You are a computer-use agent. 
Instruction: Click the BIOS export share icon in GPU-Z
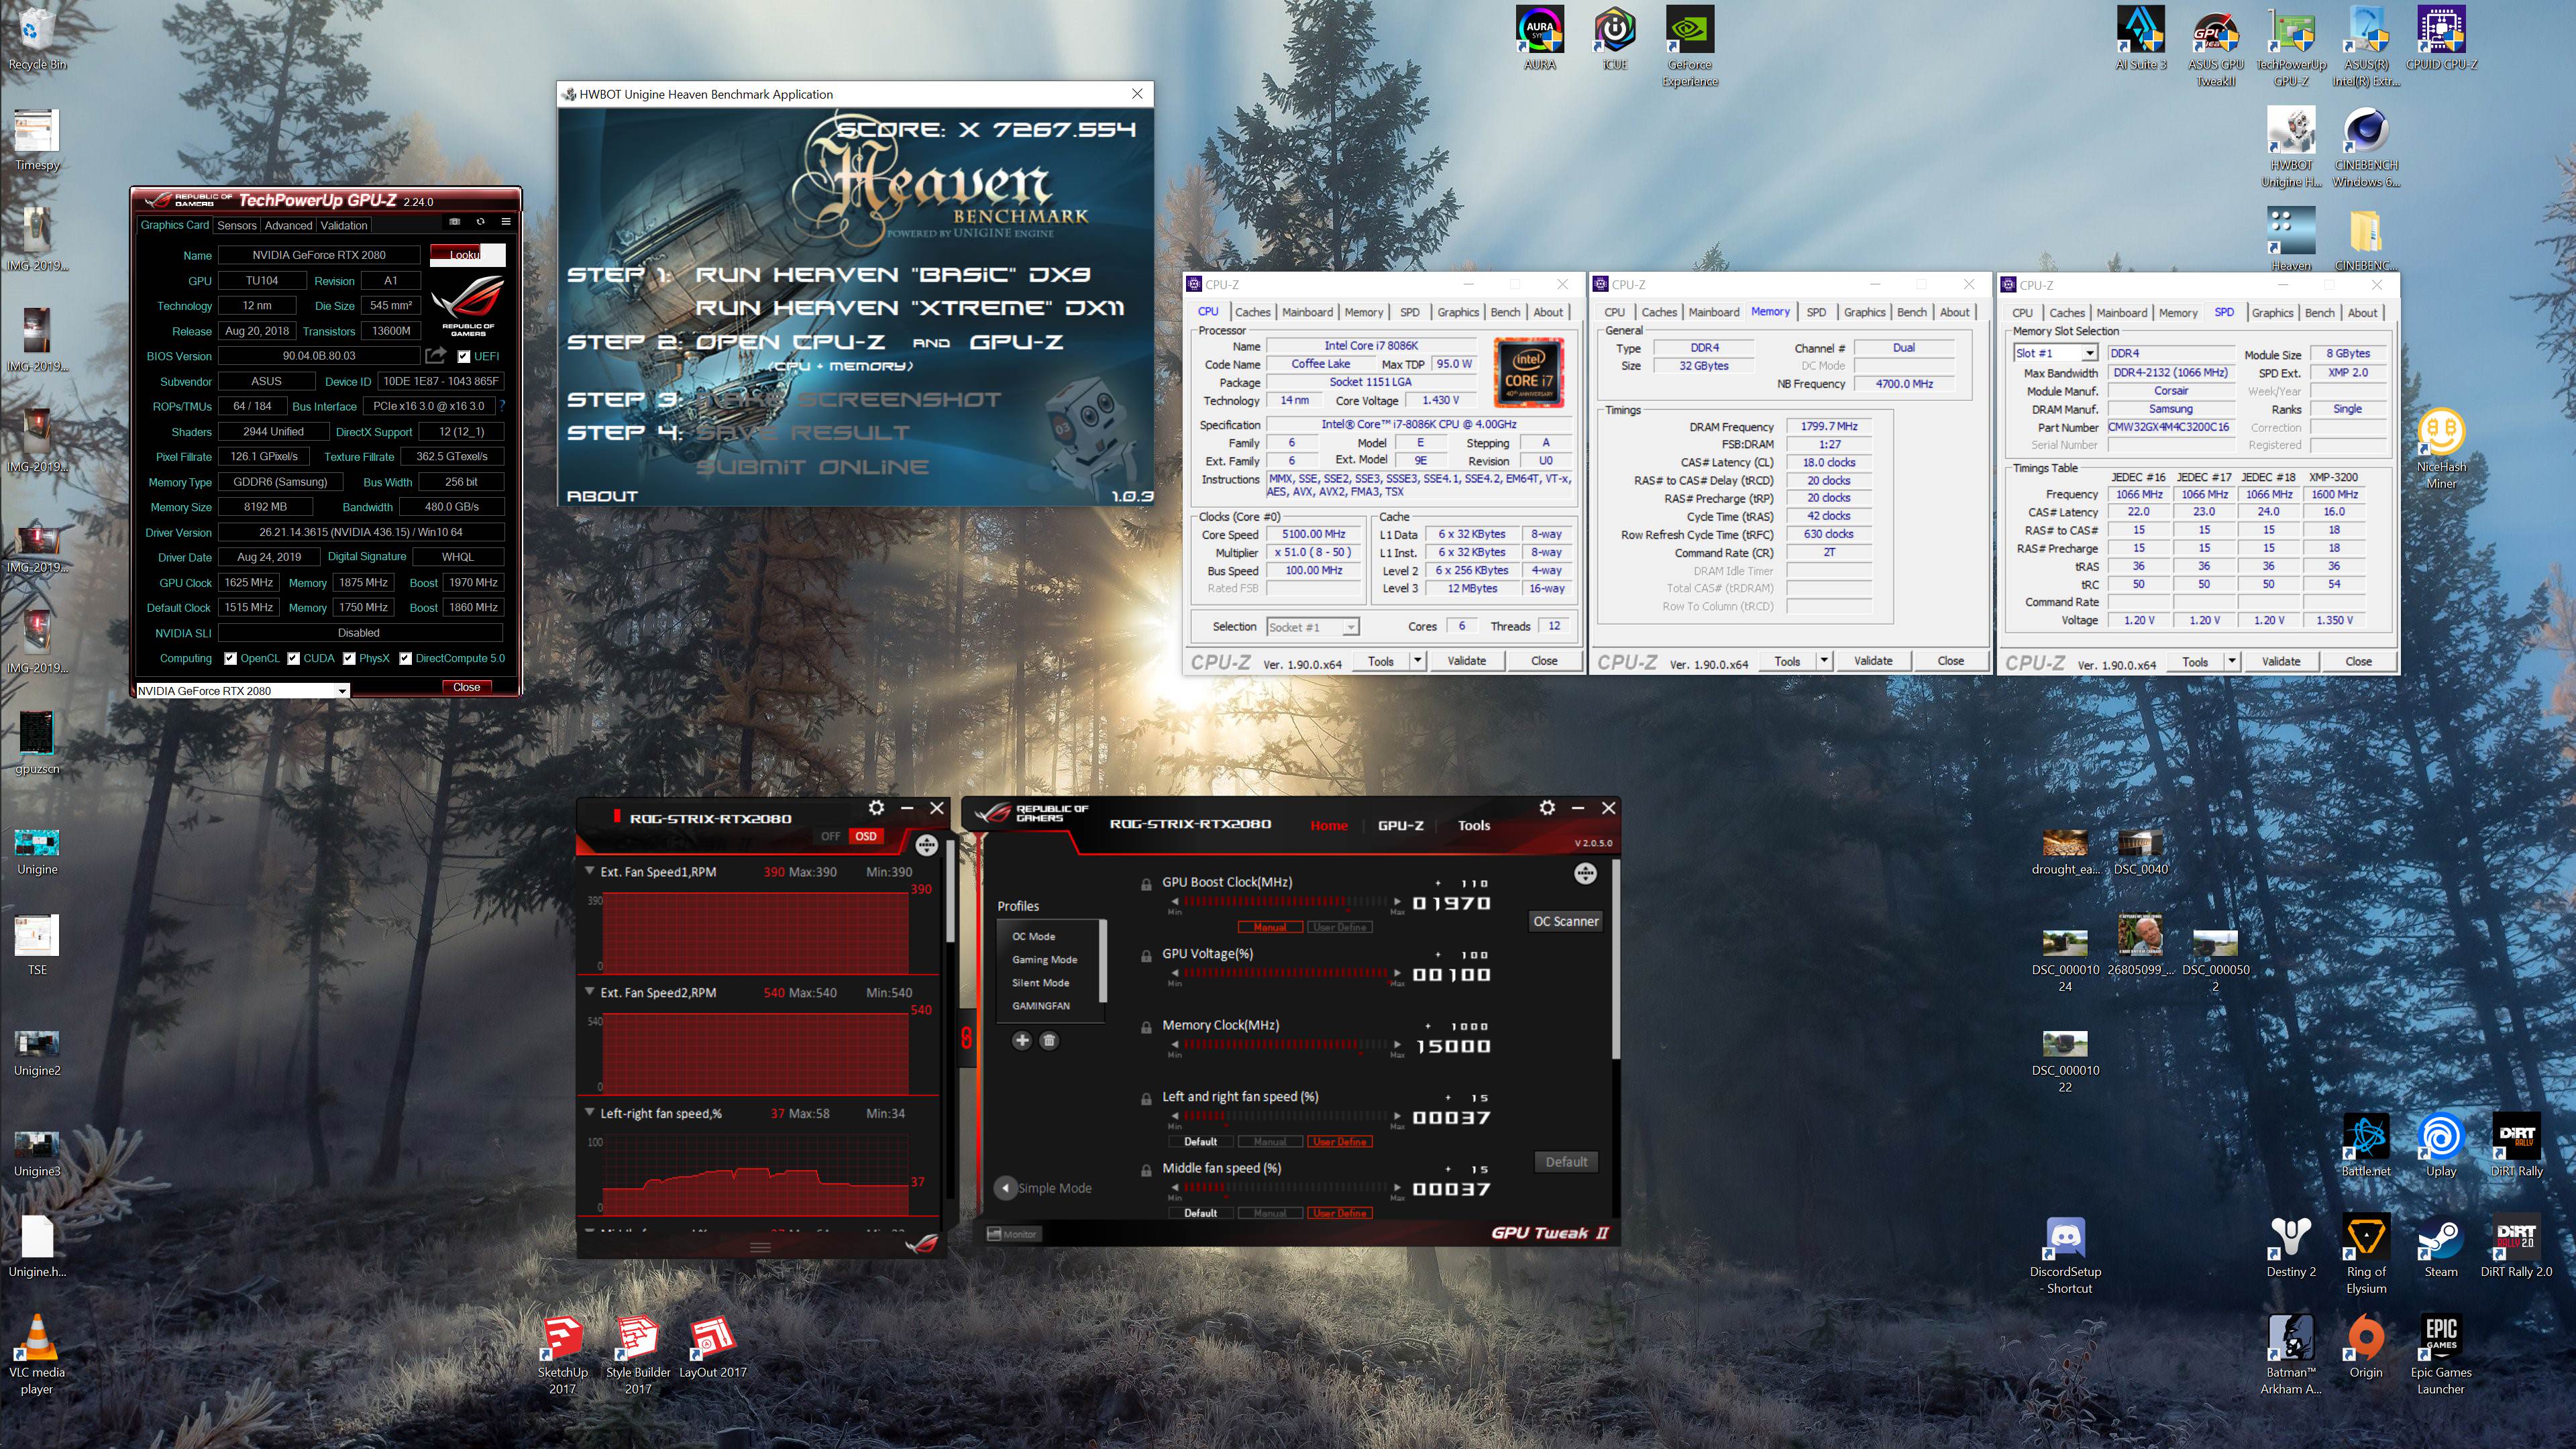point(435,355)
